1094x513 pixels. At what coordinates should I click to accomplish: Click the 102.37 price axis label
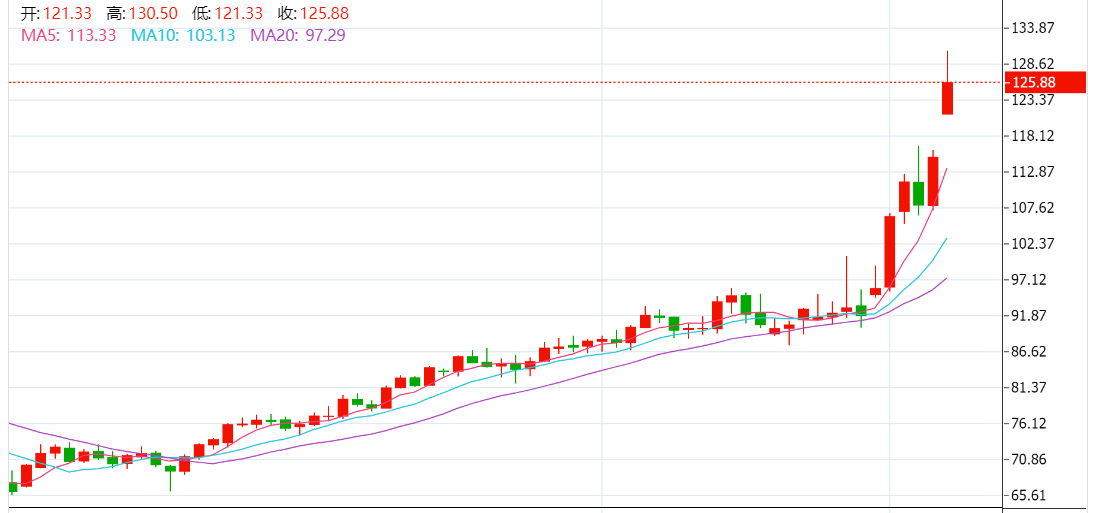coord(1033,244)
